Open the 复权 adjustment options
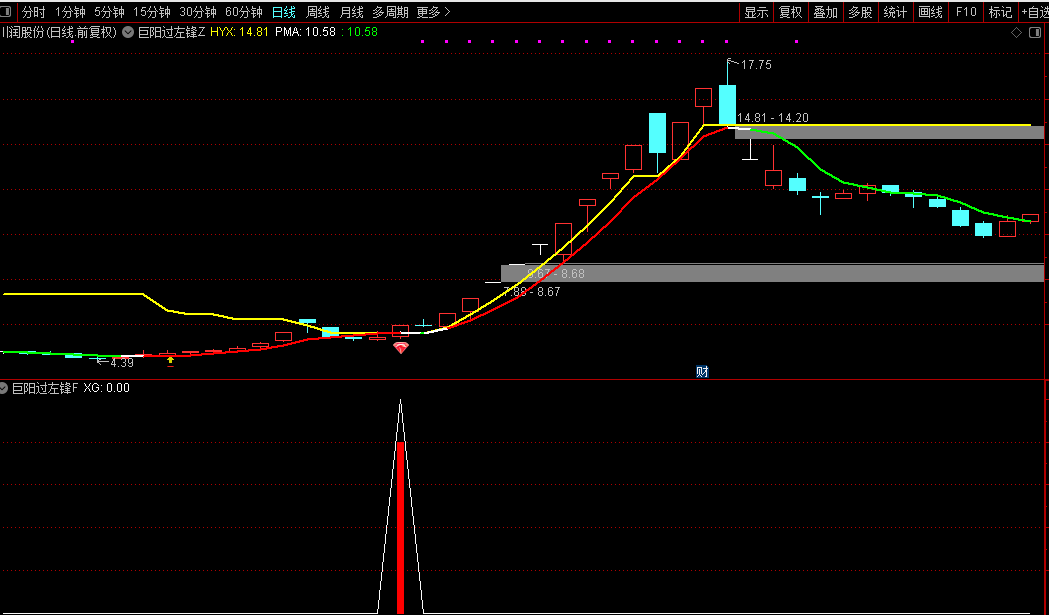The image size is (1049, 615). [791, 12]
